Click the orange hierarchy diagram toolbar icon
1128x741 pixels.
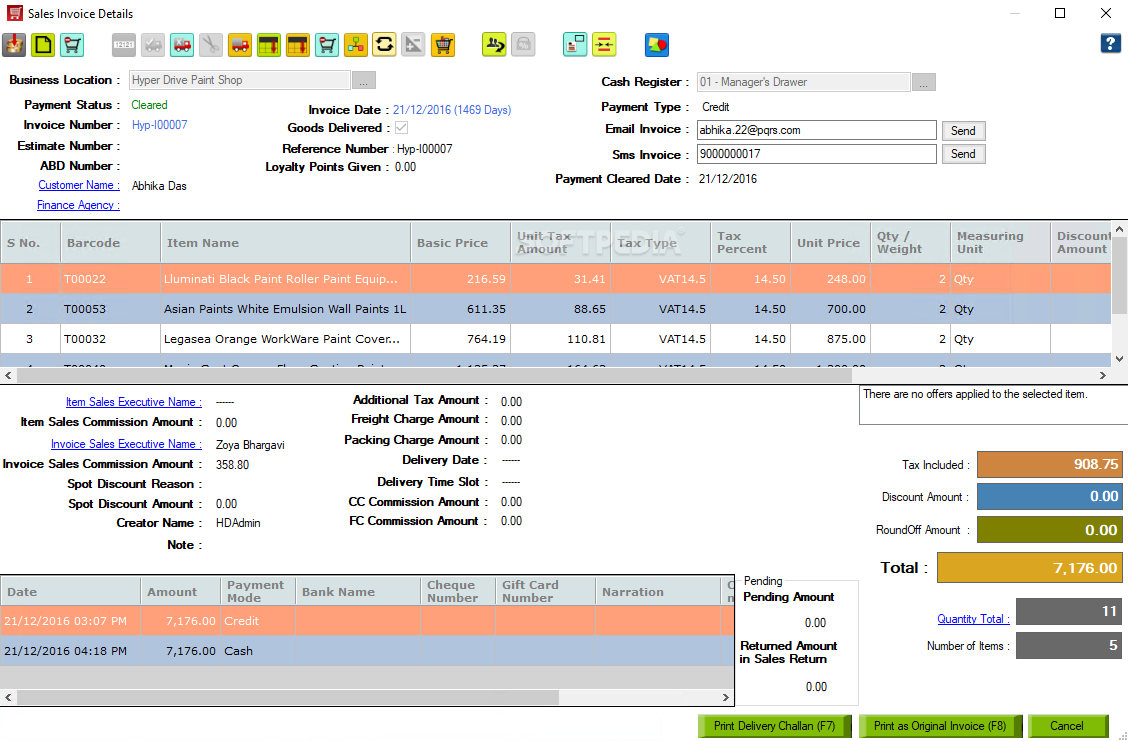point(355,45)
